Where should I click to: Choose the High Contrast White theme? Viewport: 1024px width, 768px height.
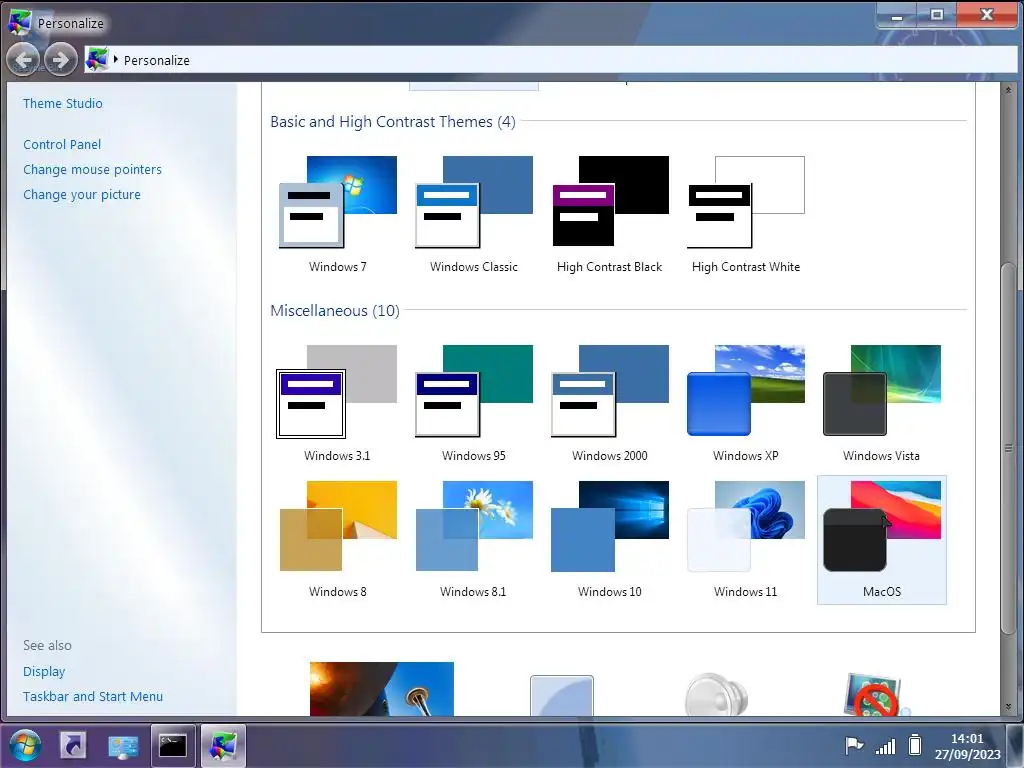tap(746, 214)
